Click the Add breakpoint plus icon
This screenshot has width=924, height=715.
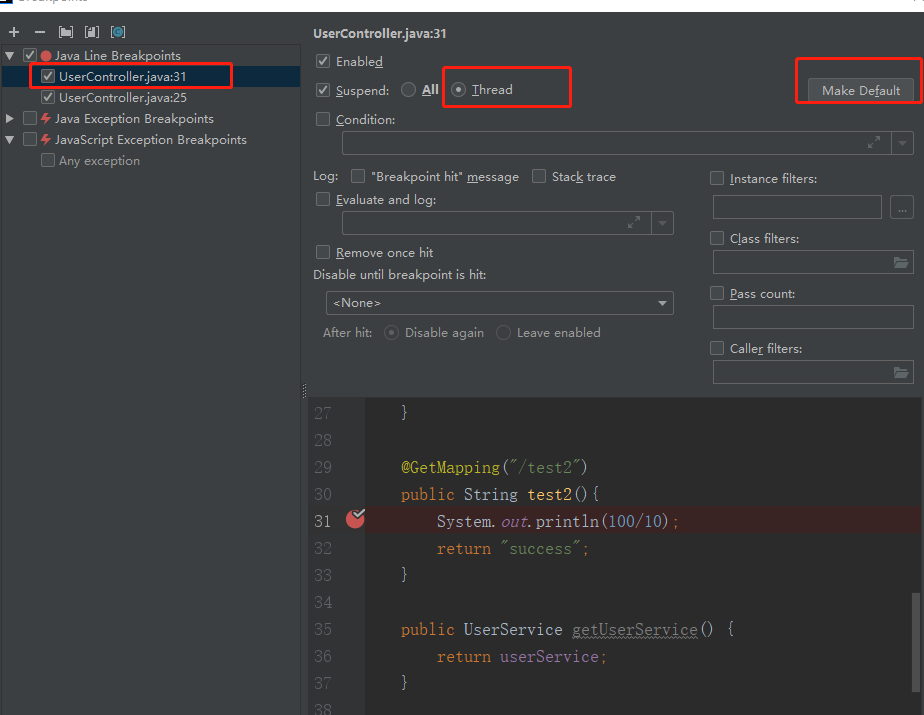click(x=14, y=33)
